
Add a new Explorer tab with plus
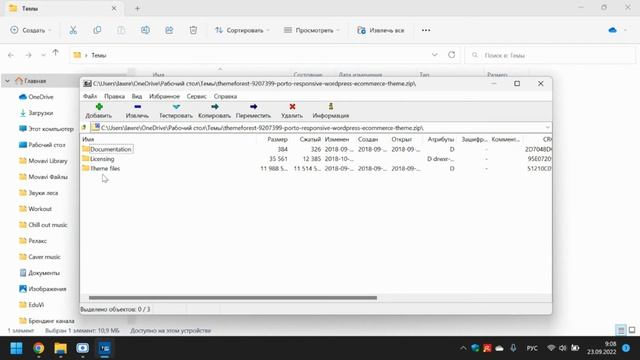pyautogui.click(x=137, y=8)
